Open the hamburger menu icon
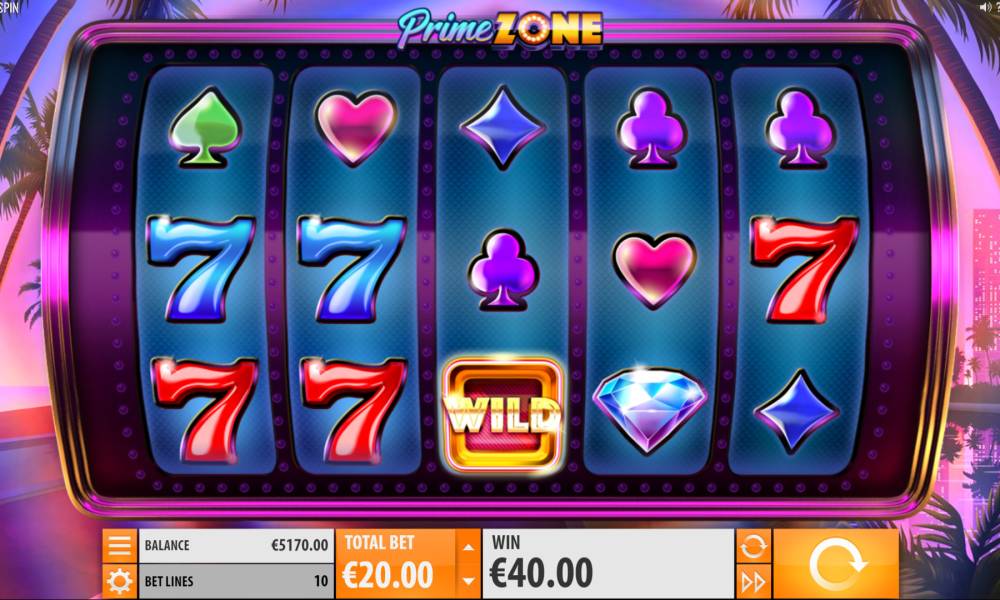1000x600 pixels. pos(119,546)
